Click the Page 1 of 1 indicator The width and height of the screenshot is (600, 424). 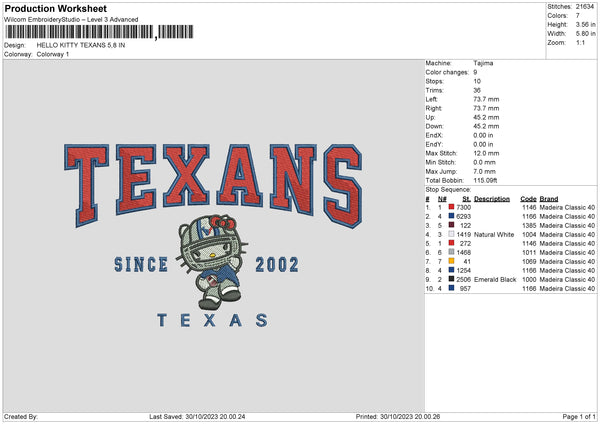(579, 416)
